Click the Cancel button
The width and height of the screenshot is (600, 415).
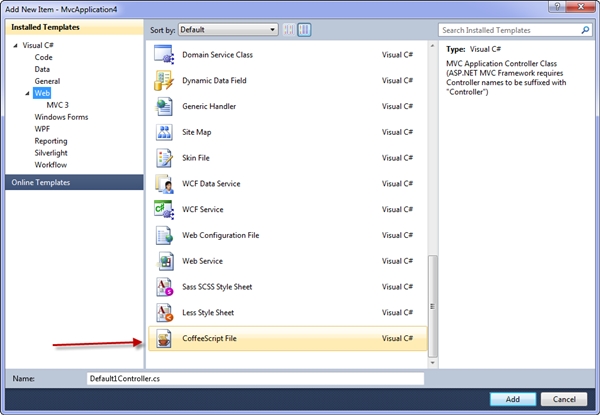tap(564, 399)
